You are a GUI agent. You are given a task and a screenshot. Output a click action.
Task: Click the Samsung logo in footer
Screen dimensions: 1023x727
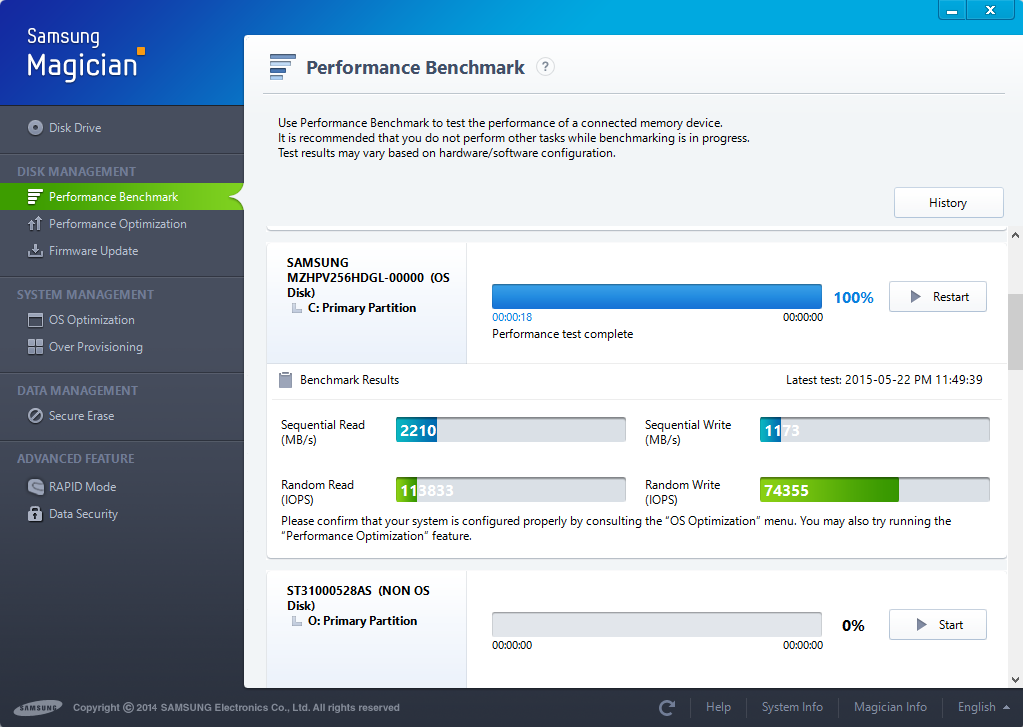point(38,707)
